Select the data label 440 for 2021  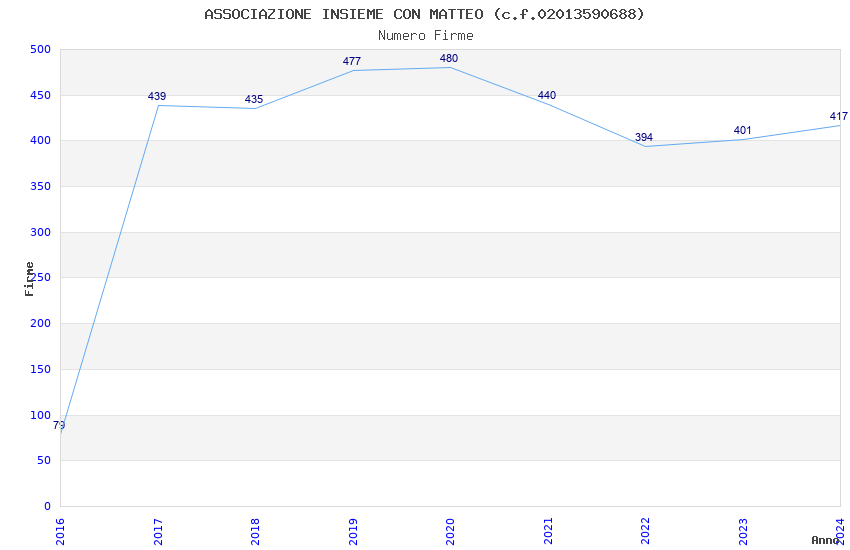click(547, 95)
